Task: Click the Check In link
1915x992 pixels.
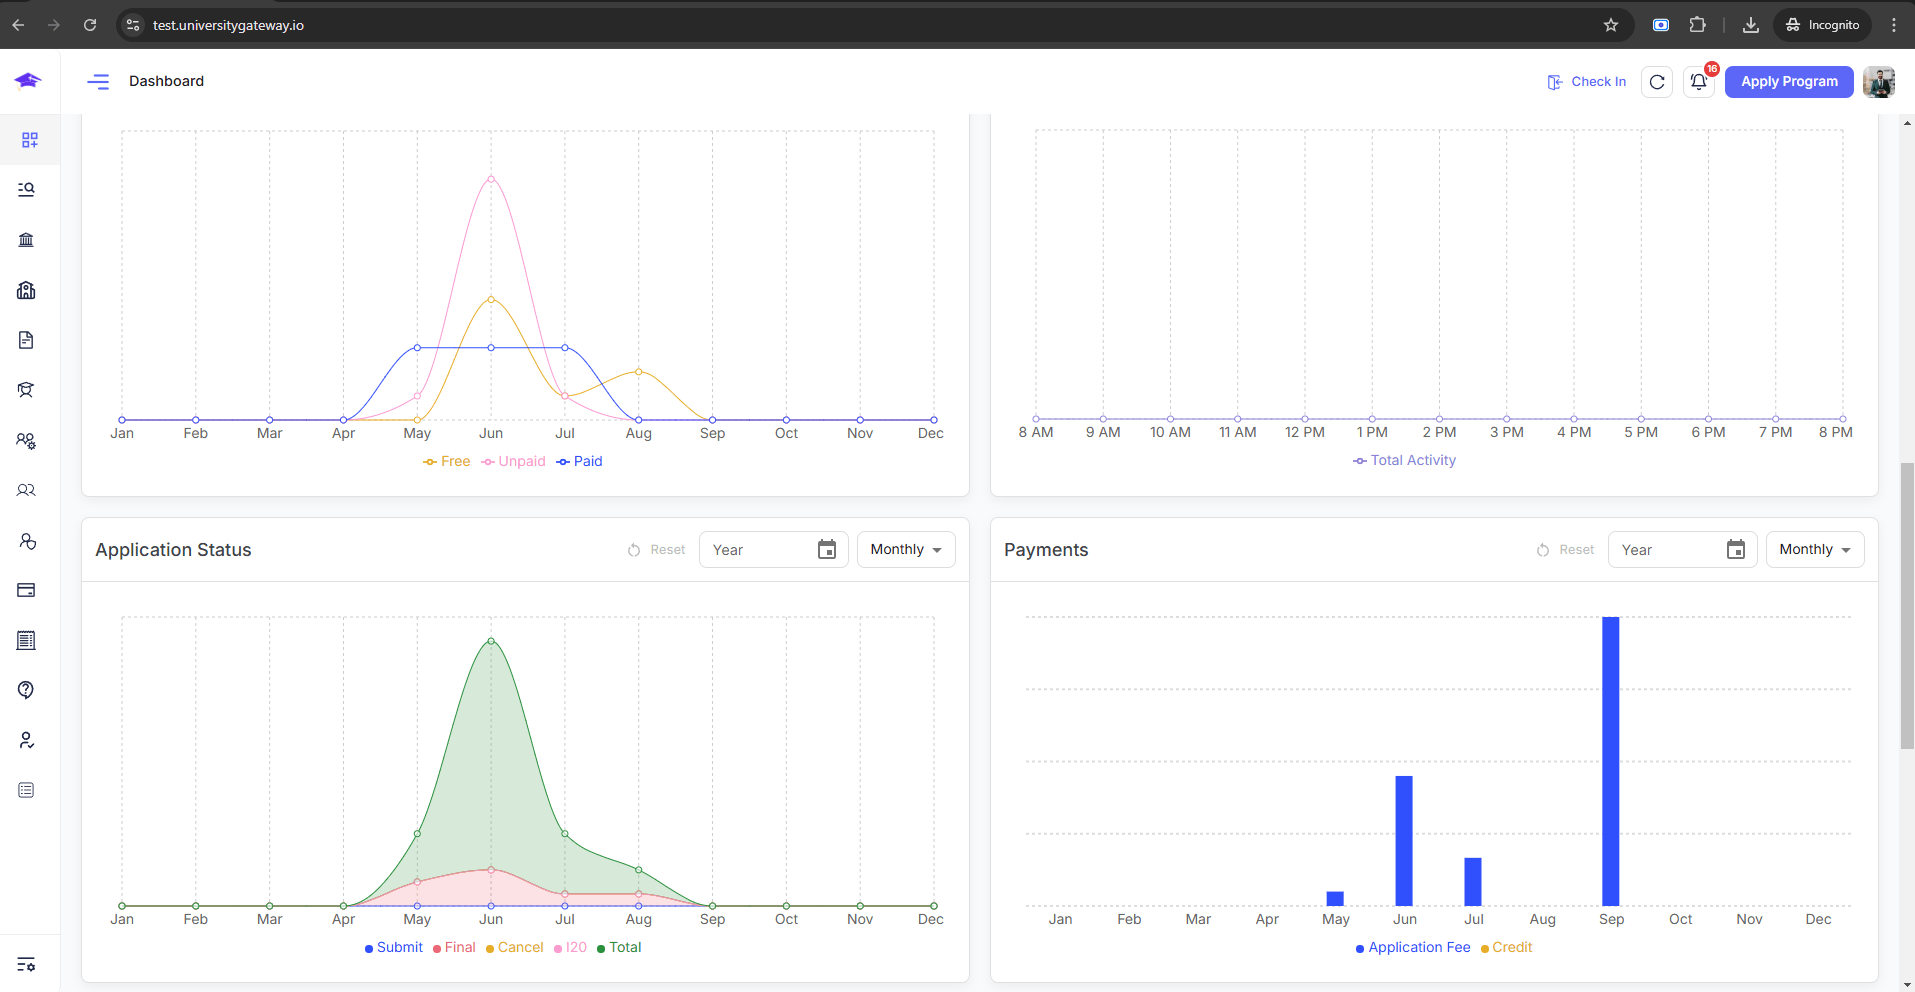Action: pos(1587,82)
